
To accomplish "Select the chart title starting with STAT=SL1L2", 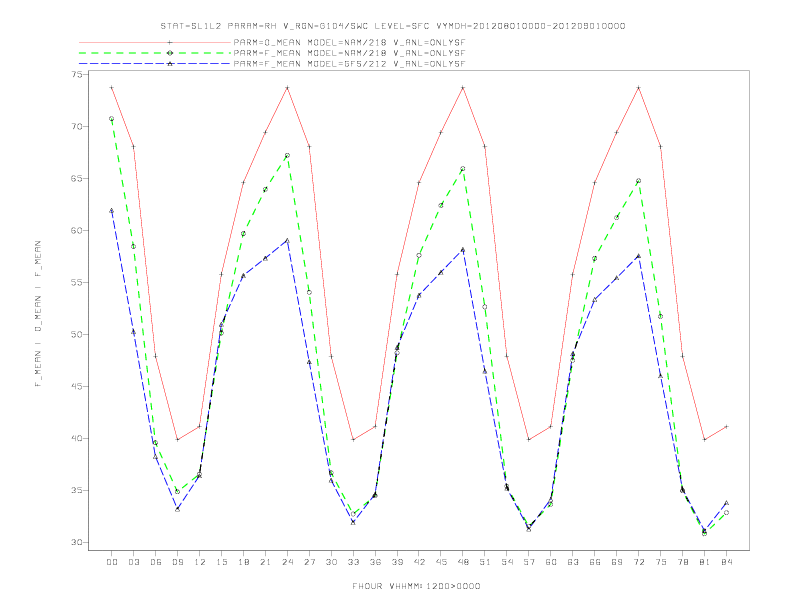I will [x=392, y=26].
